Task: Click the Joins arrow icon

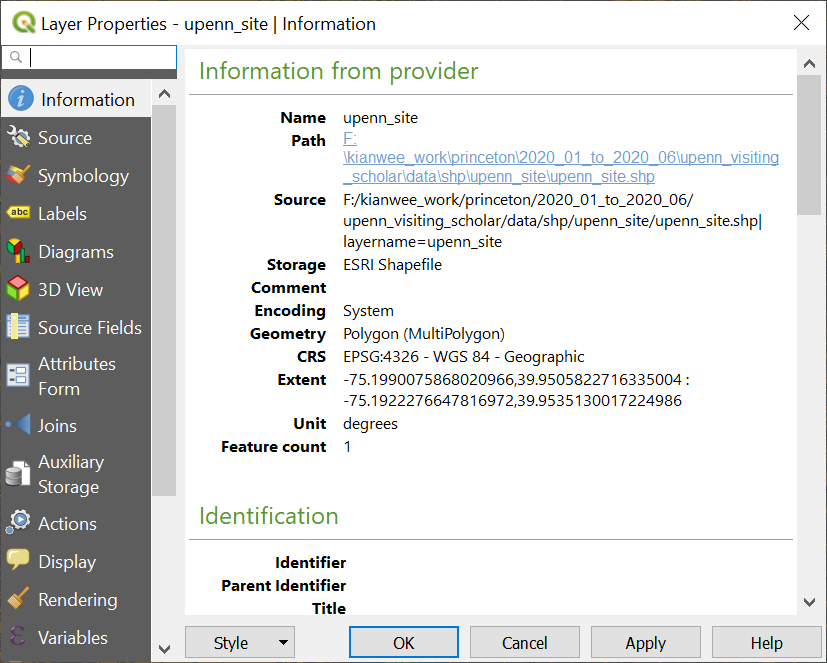Action: pos(18,425)
